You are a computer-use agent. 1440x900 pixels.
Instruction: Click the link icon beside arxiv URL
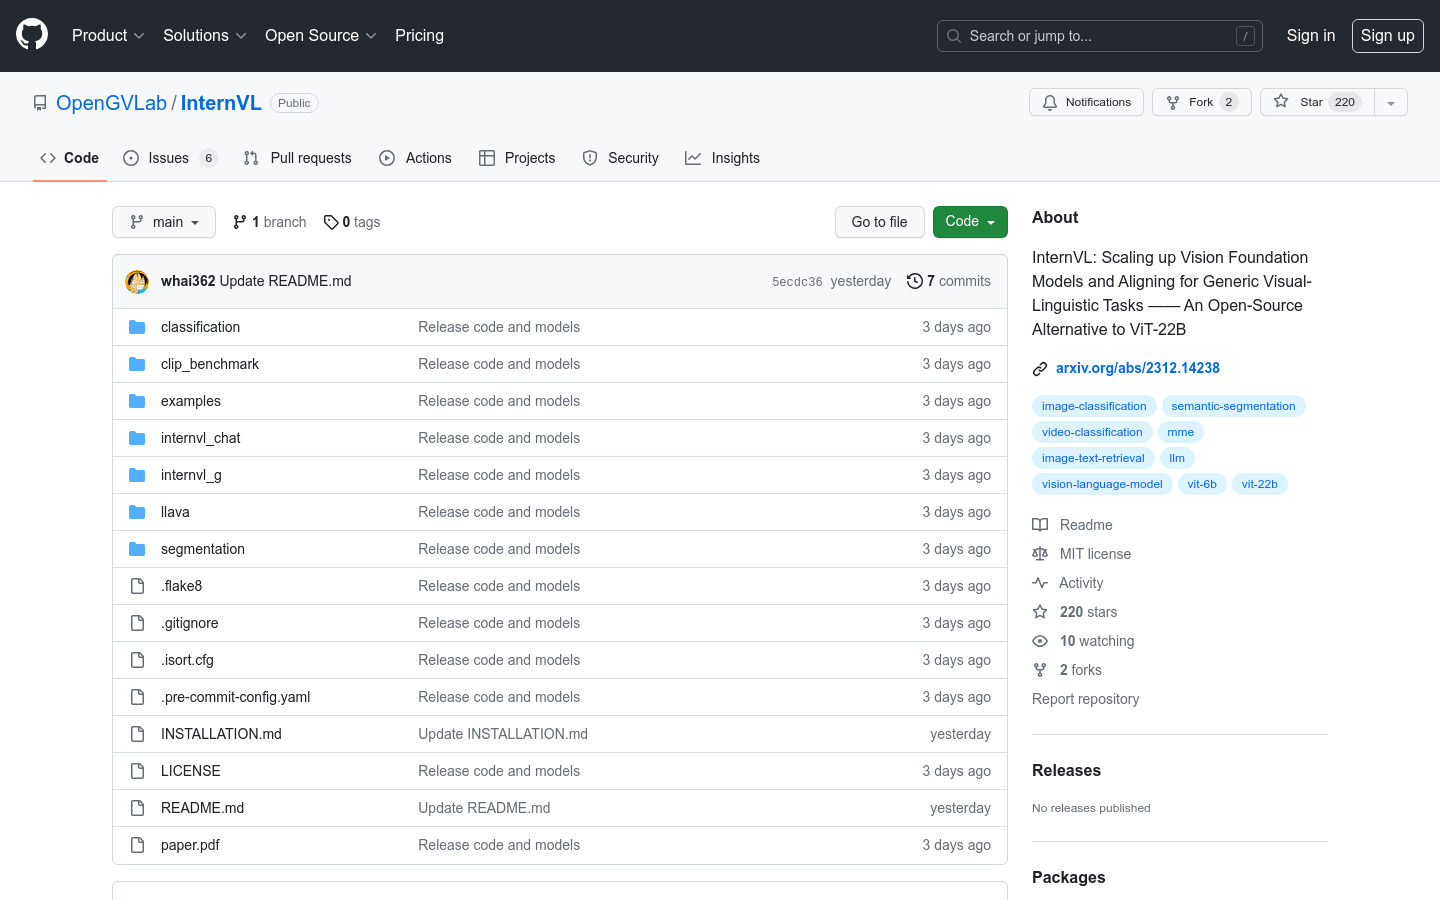tap(1040, 369)
